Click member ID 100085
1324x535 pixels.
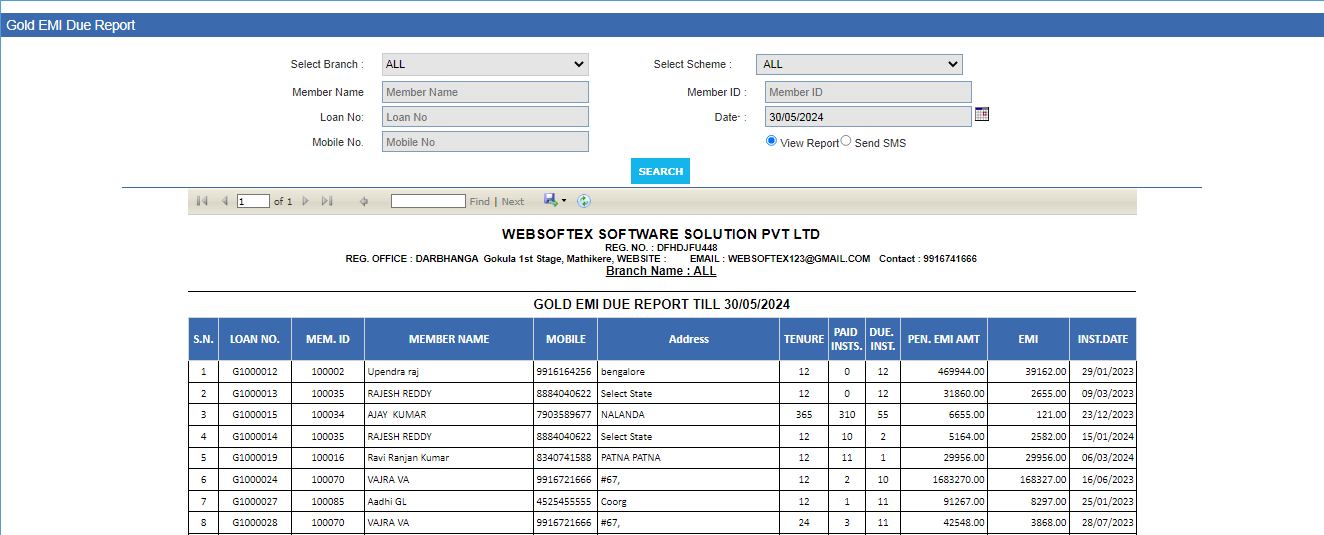coord(328,501)
